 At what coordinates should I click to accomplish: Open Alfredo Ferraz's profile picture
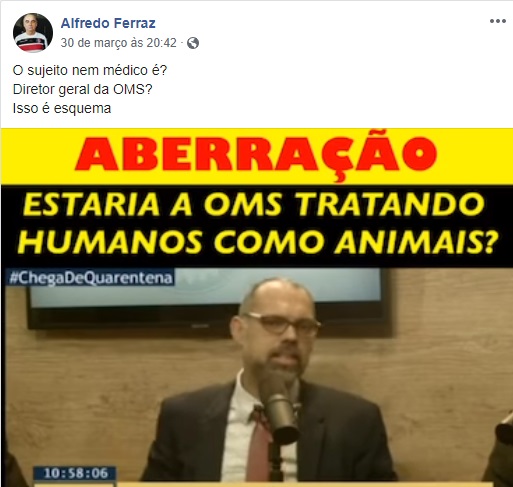point(33,33)
